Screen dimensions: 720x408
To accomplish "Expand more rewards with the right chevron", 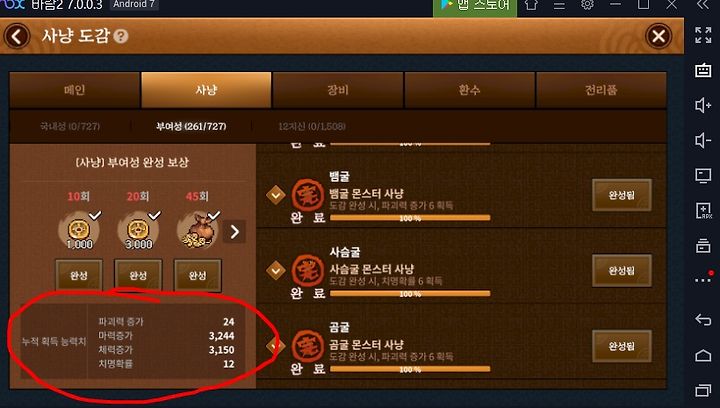I will (x=234, y=232).
